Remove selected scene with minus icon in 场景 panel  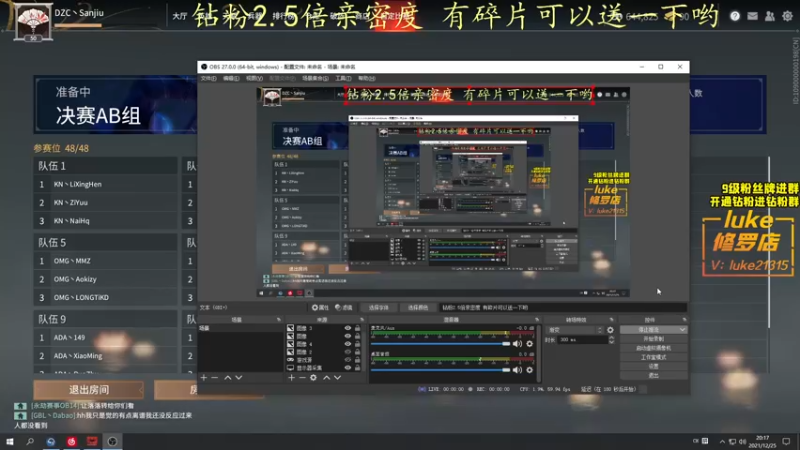tap(215, 378)
